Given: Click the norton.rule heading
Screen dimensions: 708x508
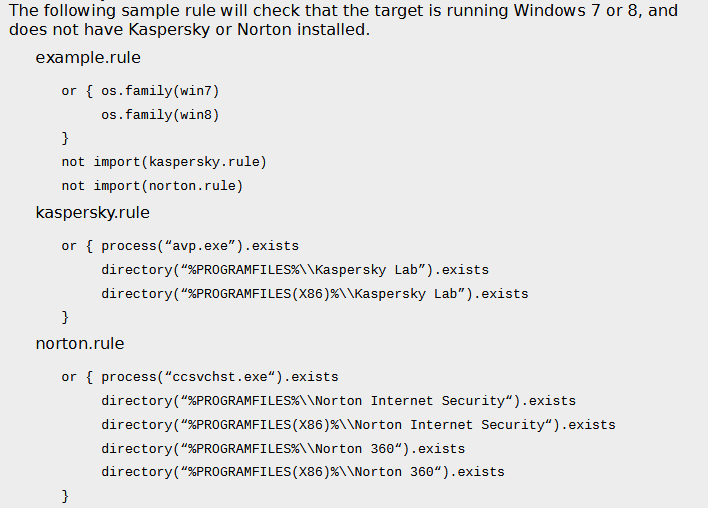Looking at the screenshot, I should (x=80, y=344).
